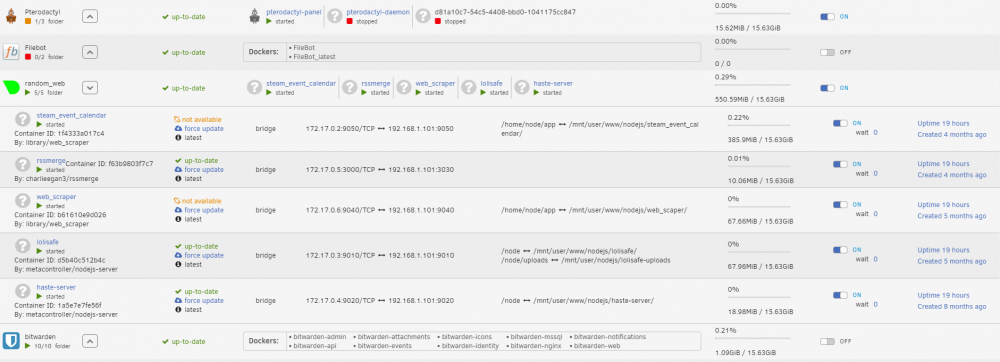Enable autostart switch for Filebot folder
The height and width of the screenshot is (362, 1000).
pos(827,52)
